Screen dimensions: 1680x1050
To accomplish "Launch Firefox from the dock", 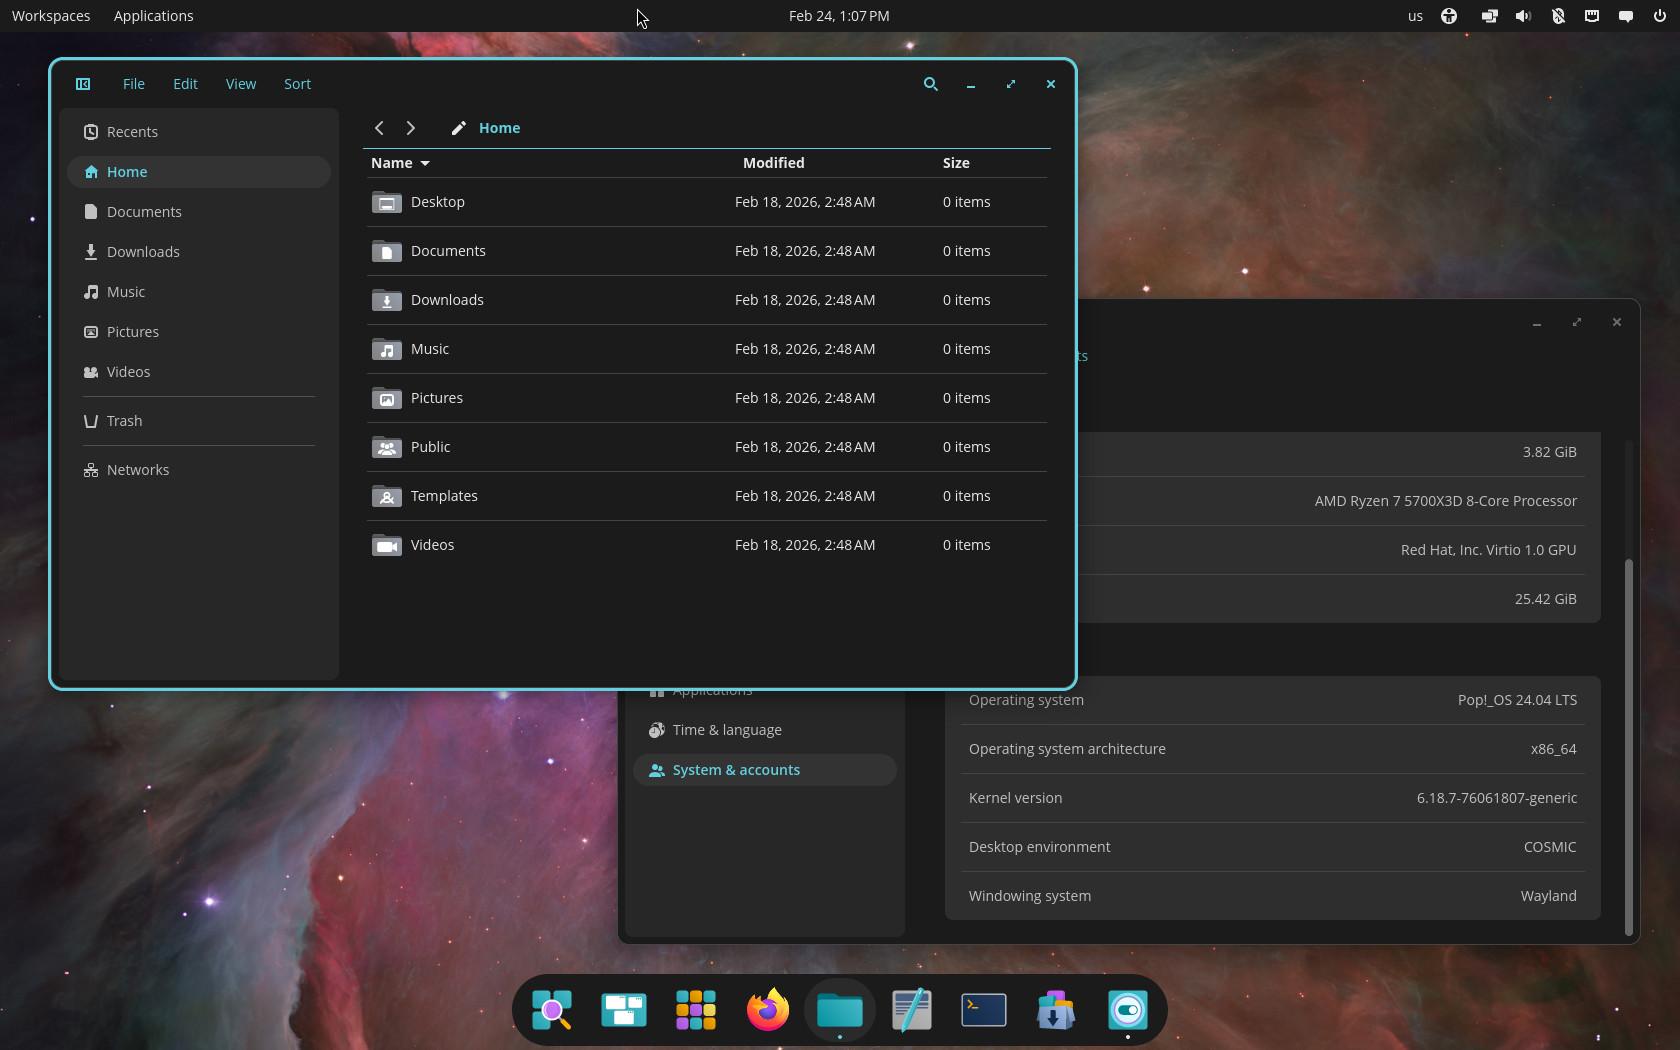I will click(x=767, y=1010).
